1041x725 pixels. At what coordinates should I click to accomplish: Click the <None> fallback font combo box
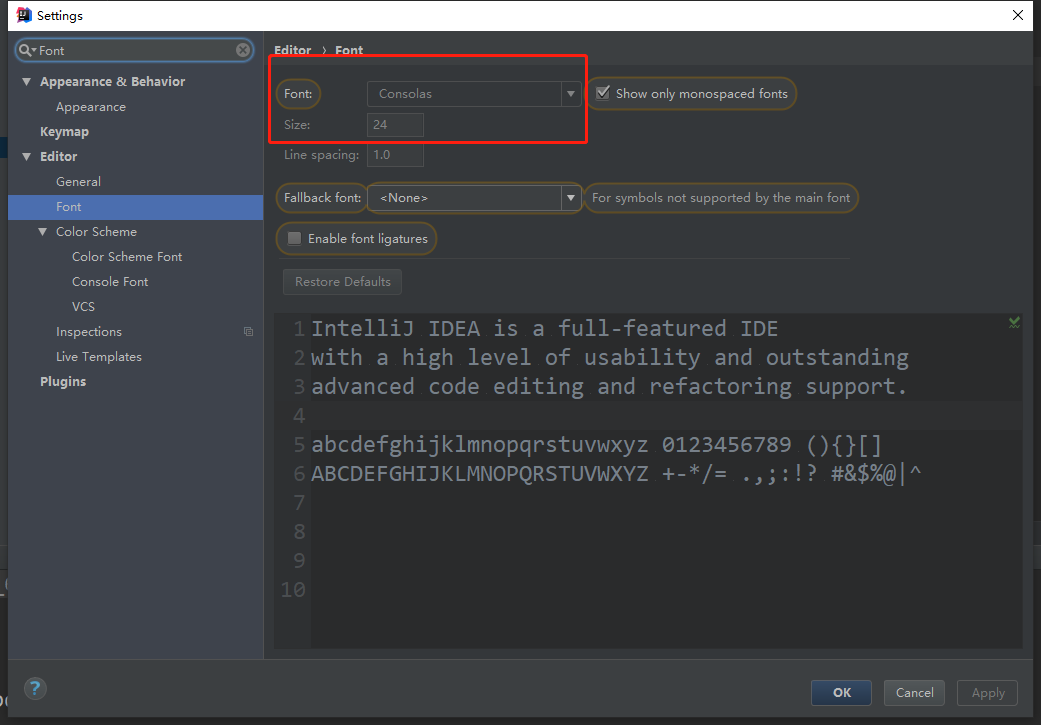point(474,198)
